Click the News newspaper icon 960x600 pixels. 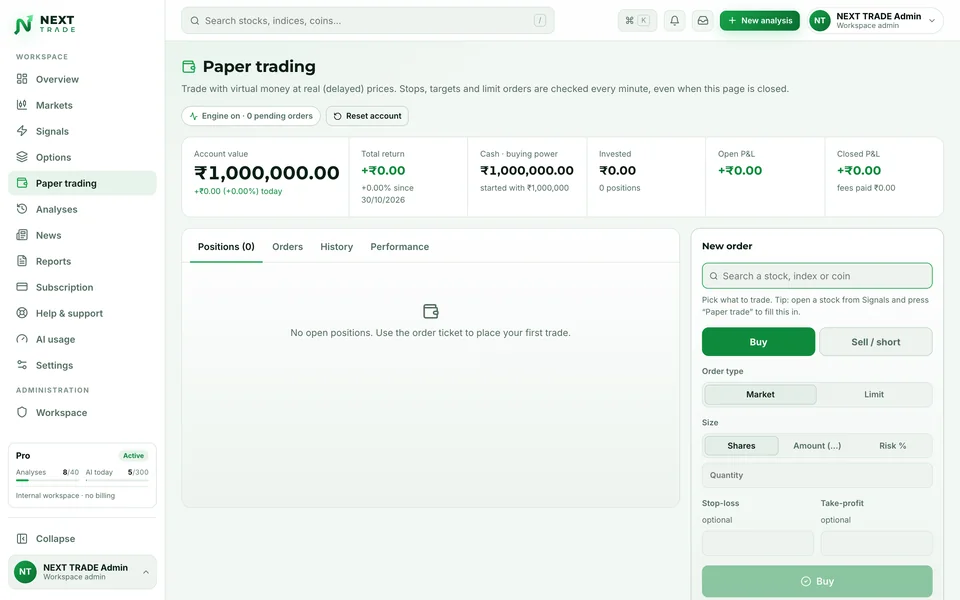(x=22, y=235)
